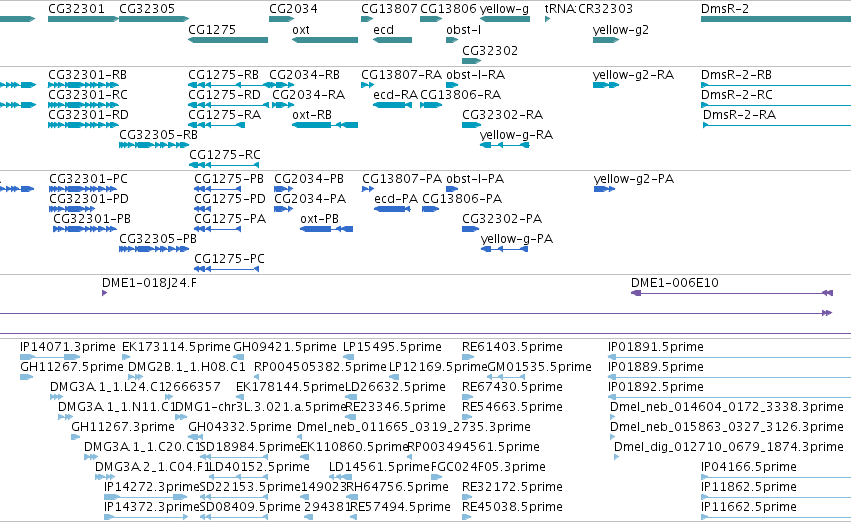Click the IP04166.5prime EST label

[748, 467]
